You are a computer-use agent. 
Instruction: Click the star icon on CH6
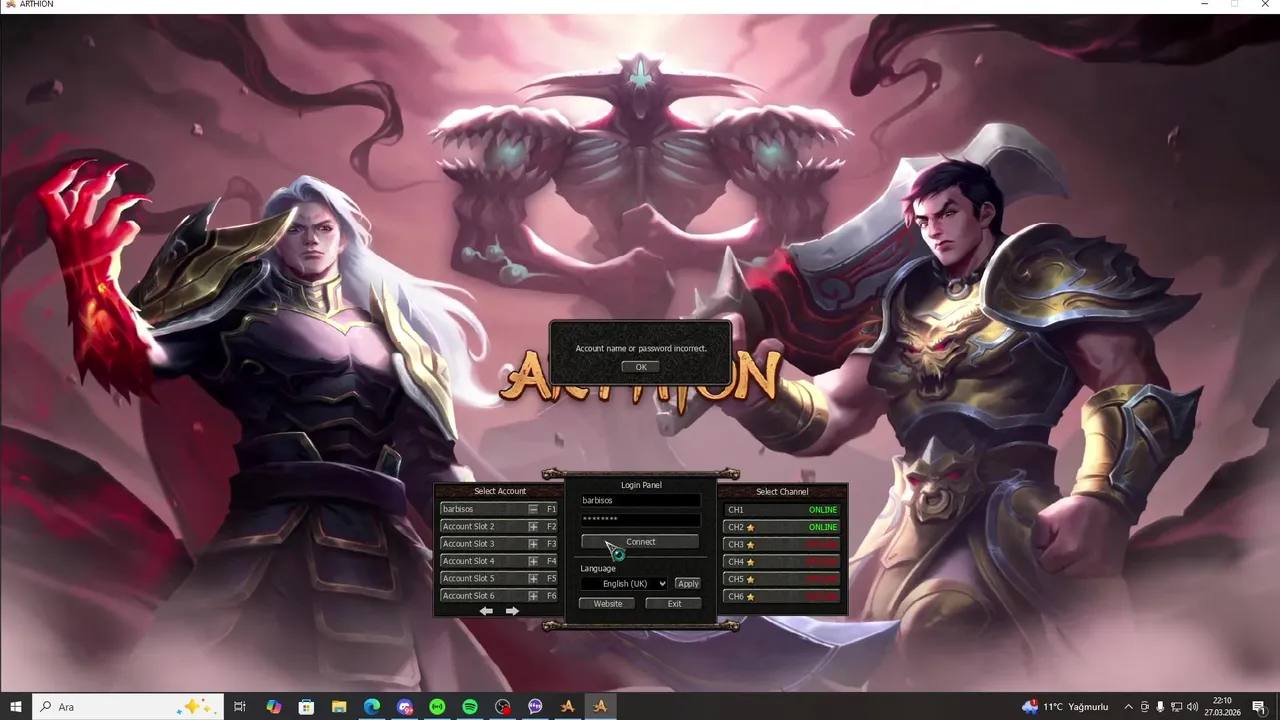click(750, 597)
